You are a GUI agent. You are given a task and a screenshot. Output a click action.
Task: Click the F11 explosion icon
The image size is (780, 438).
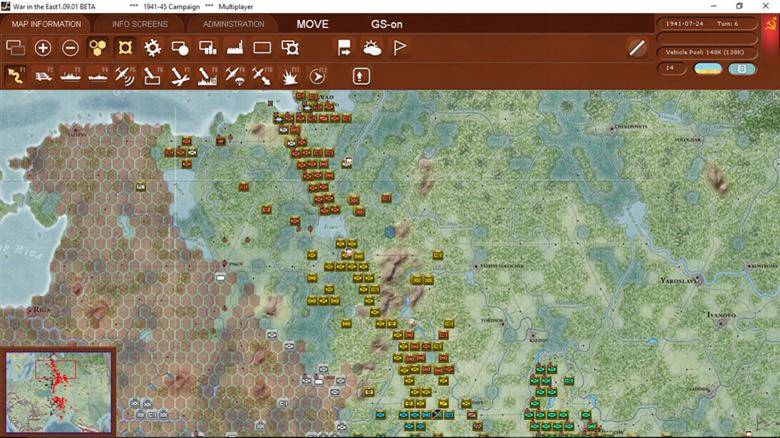pos(290,76)
